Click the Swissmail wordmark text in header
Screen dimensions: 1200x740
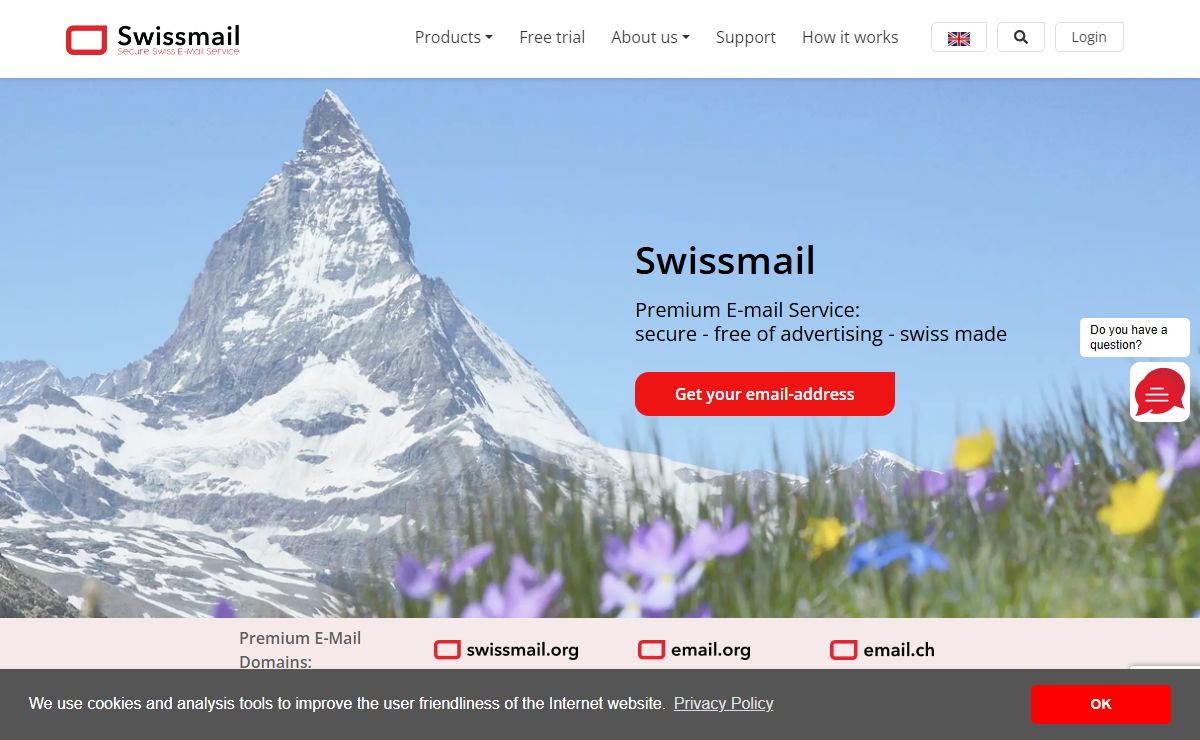tap(179, 36)
